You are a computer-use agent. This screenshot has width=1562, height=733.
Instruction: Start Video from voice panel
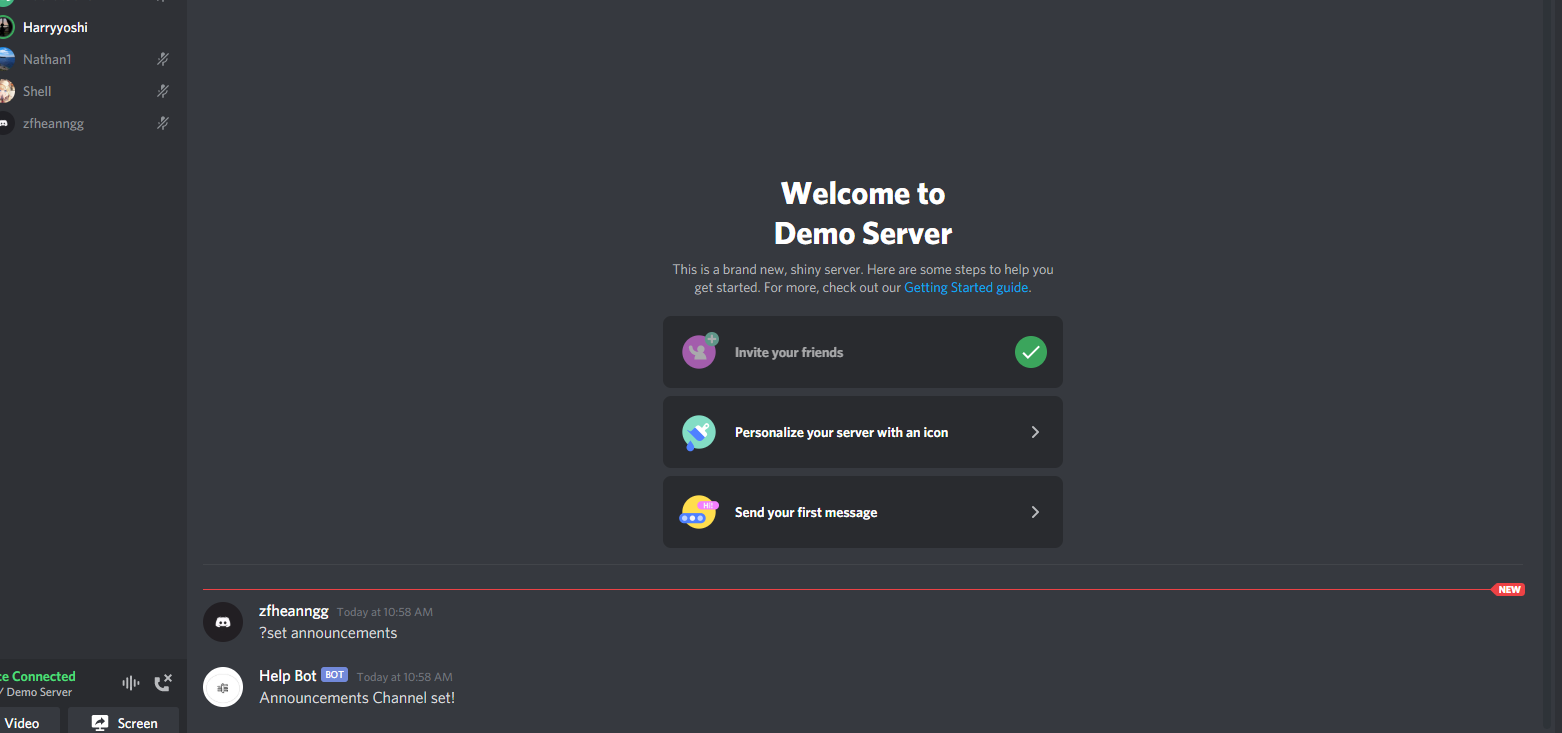pyautogui.click(x=29, y=722)
